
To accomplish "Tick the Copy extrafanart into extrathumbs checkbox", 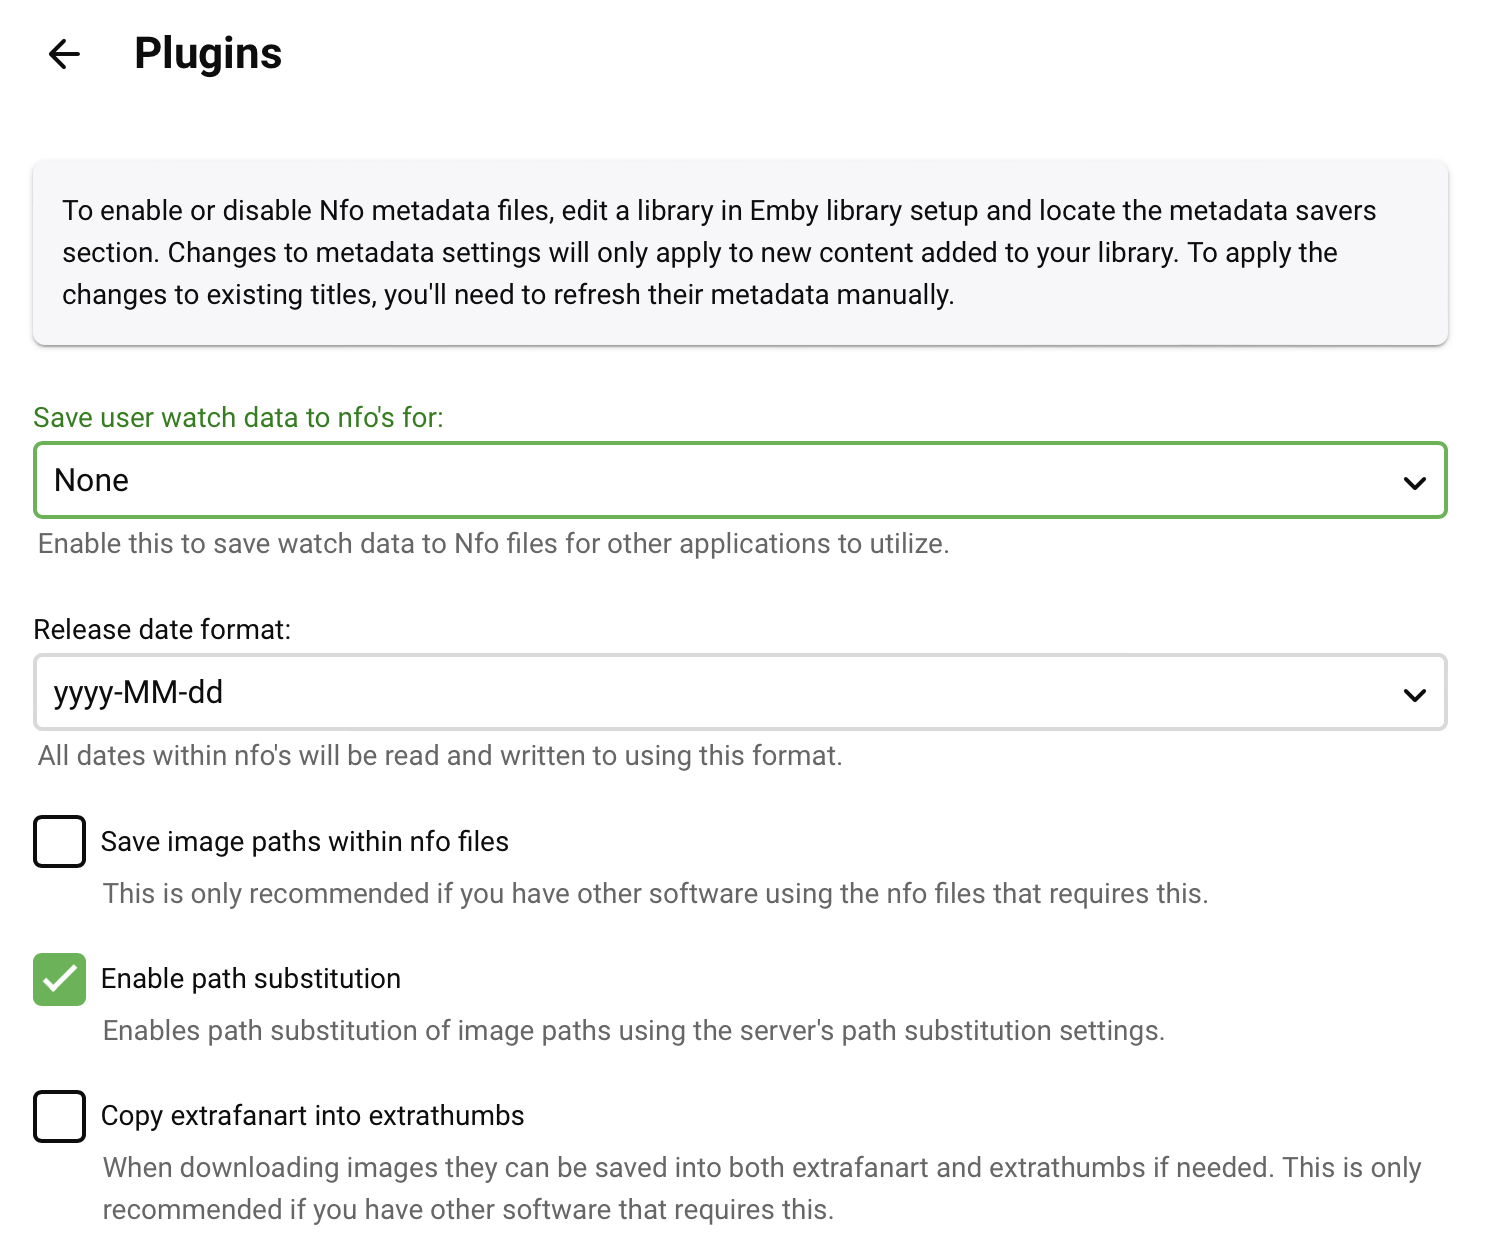I will pyautogui.click(x=59, y=1116).
